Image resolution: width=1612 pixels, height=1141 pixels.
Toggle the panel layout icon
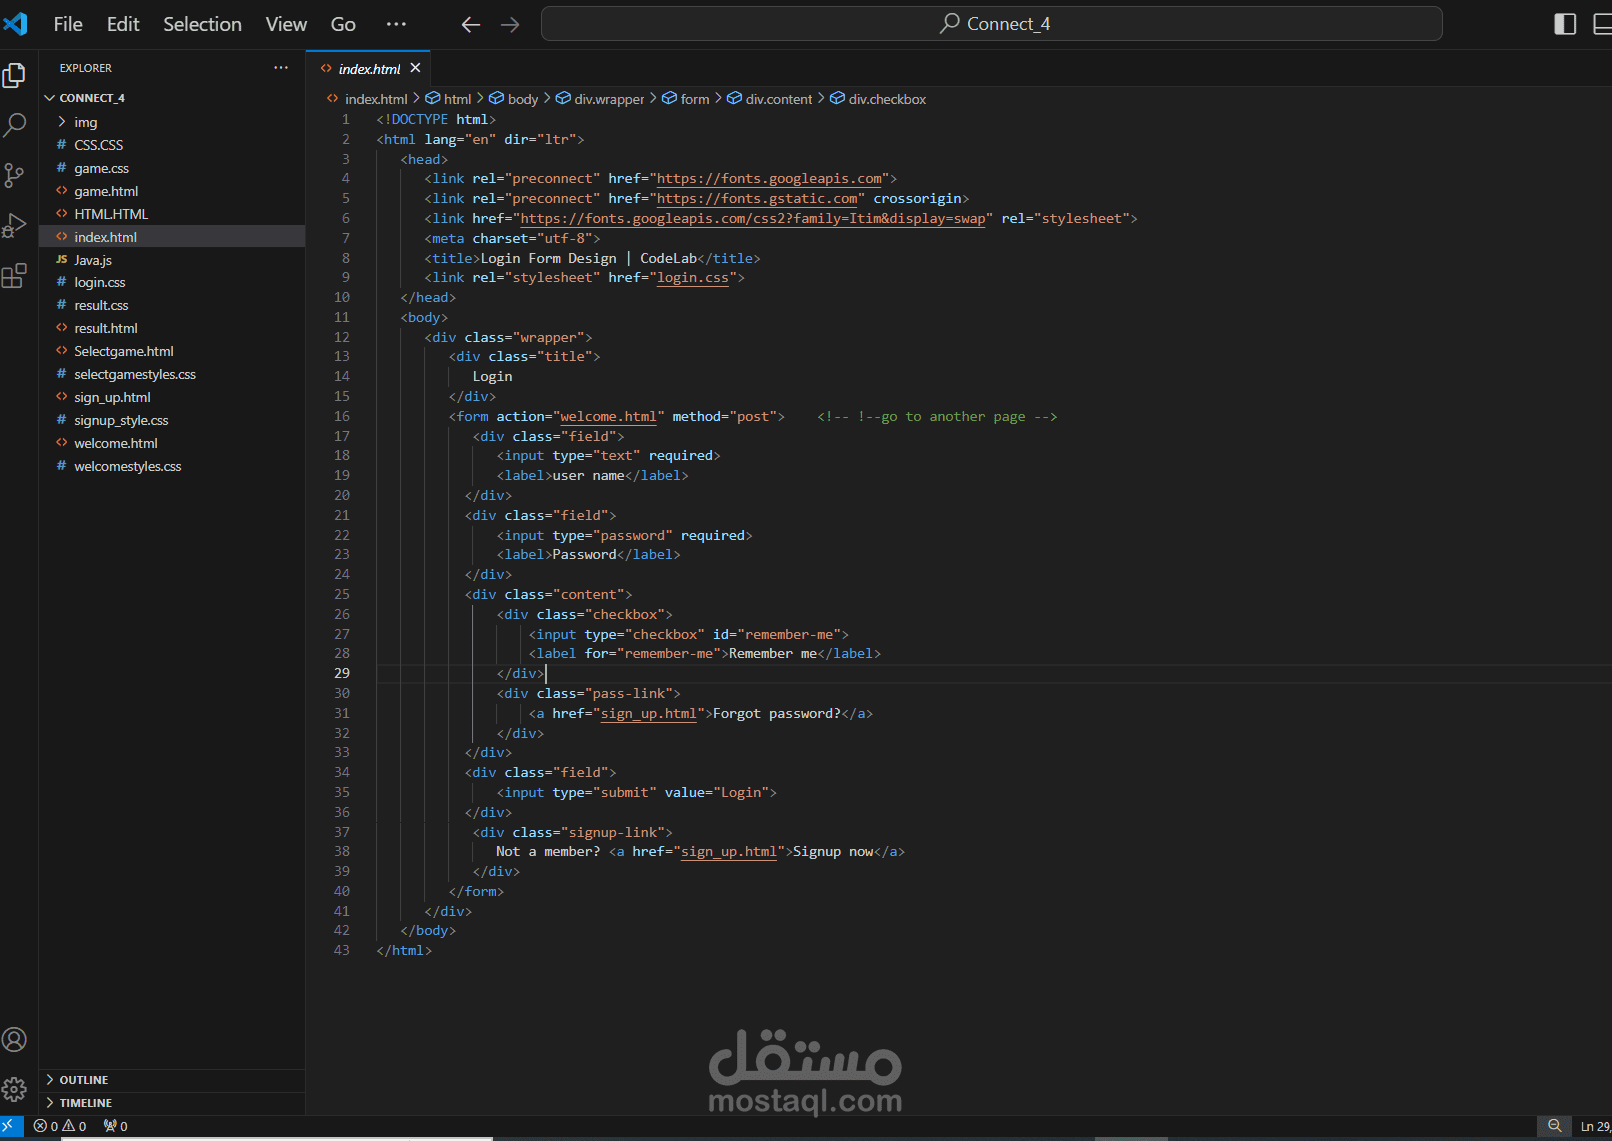1602,24
